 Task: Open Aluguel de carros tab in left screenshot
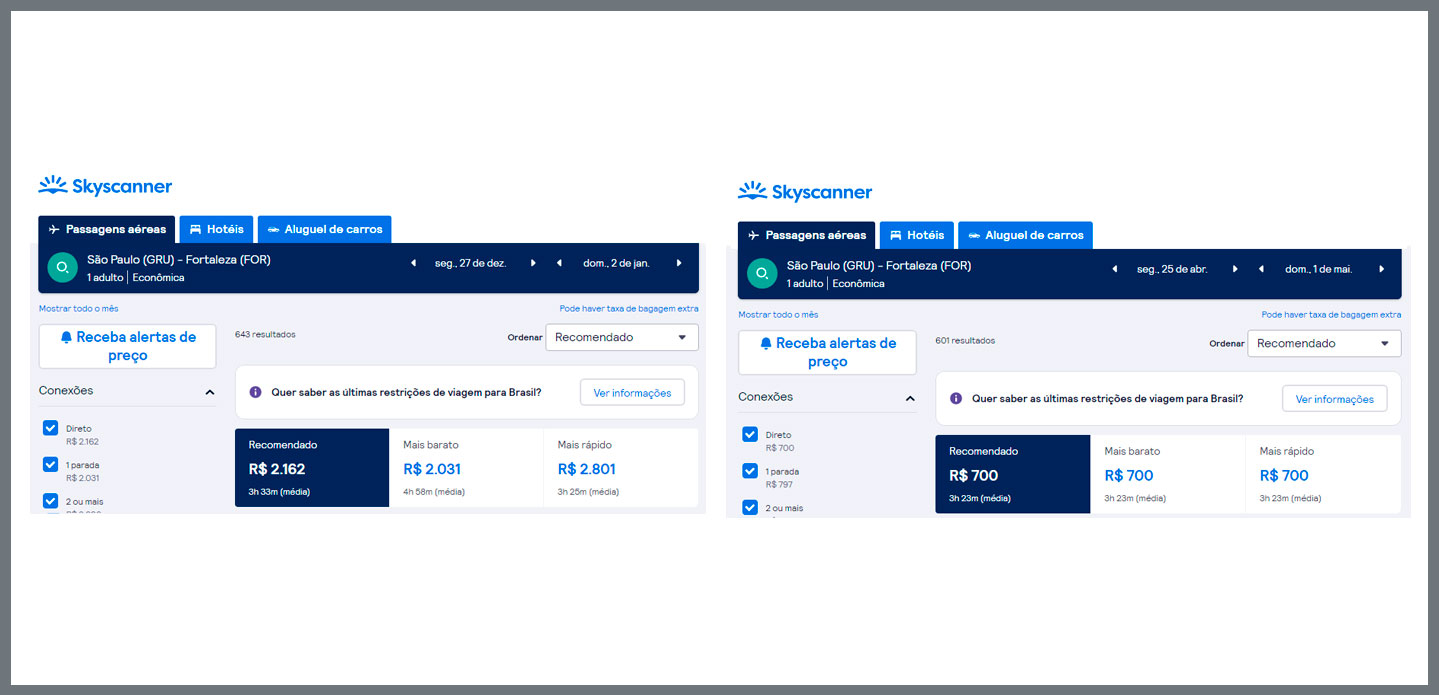point(325,229)
